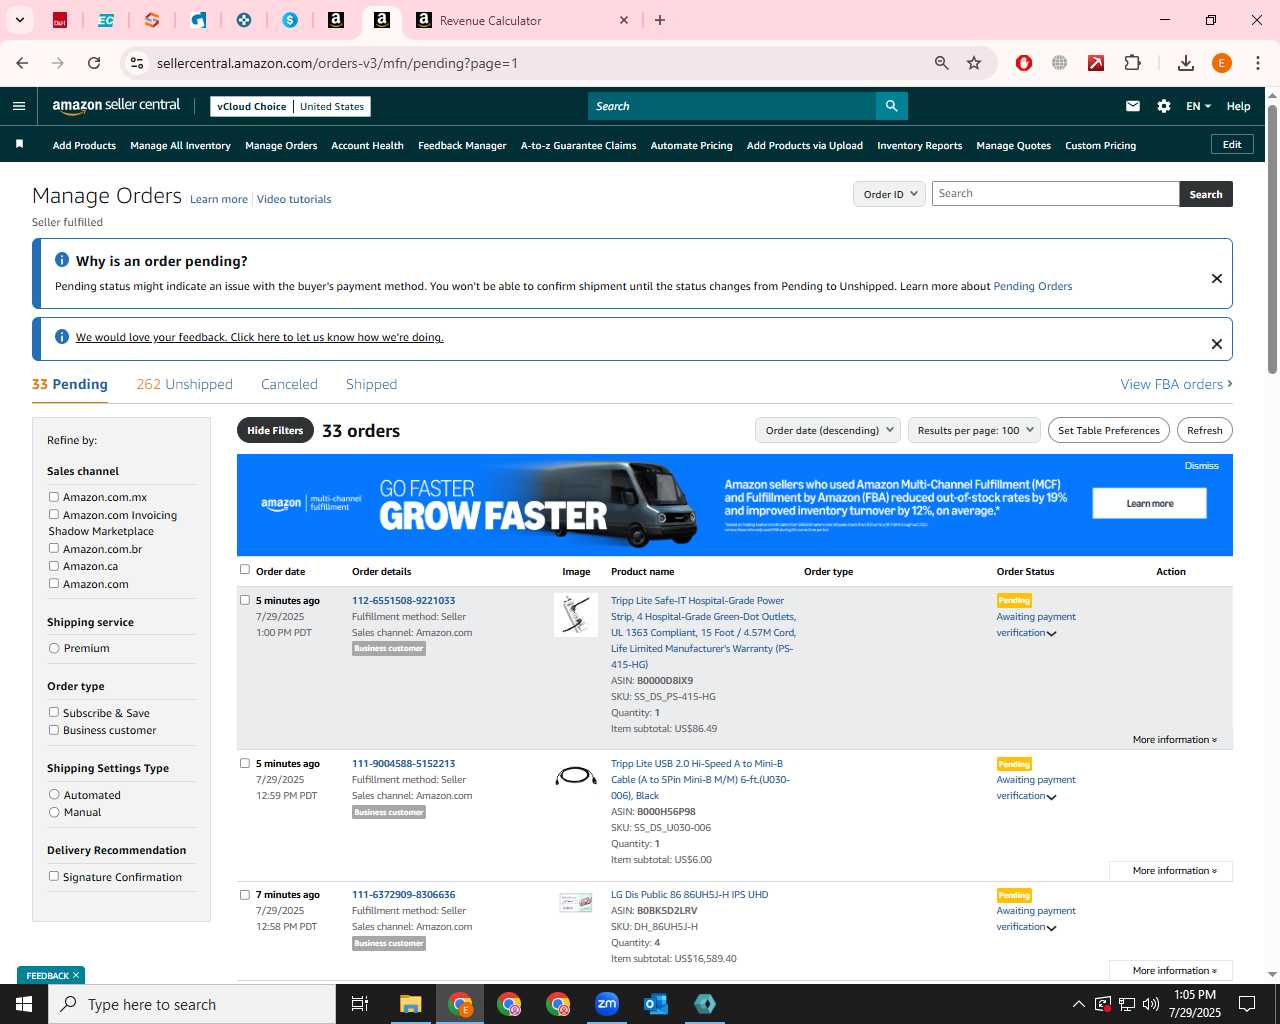Open Task View in taskbar
Image resolution: width=1280 pixels, height=1024 pixels.
coord(360,1004)
